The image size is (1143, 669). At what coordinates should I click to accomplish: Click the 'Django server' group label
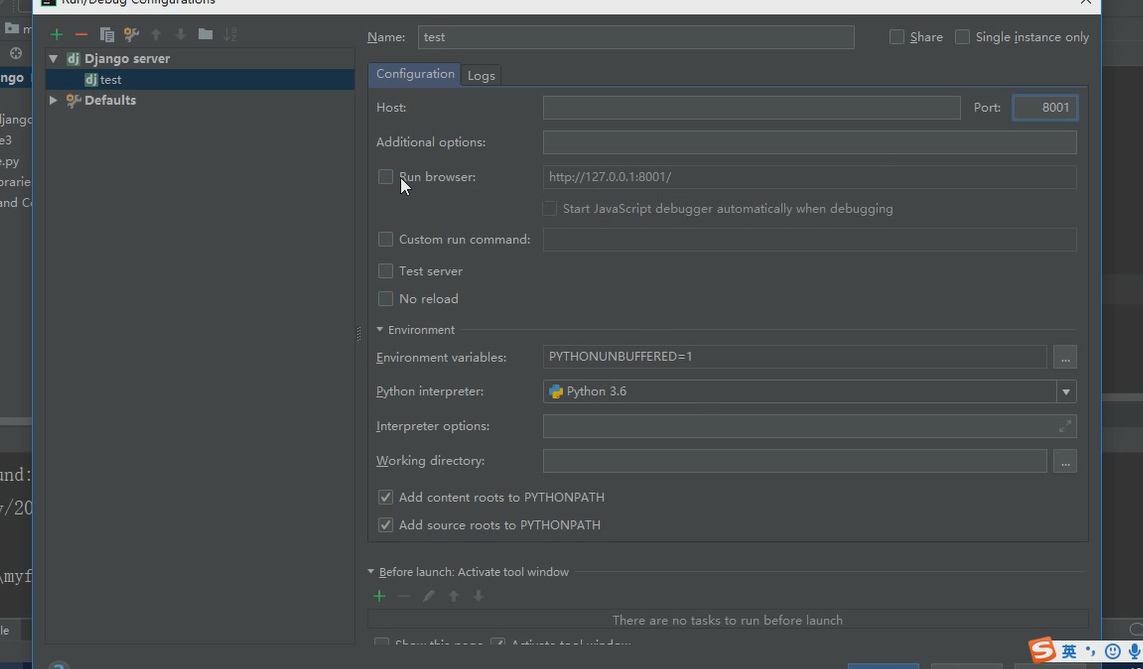coord(127,58)
